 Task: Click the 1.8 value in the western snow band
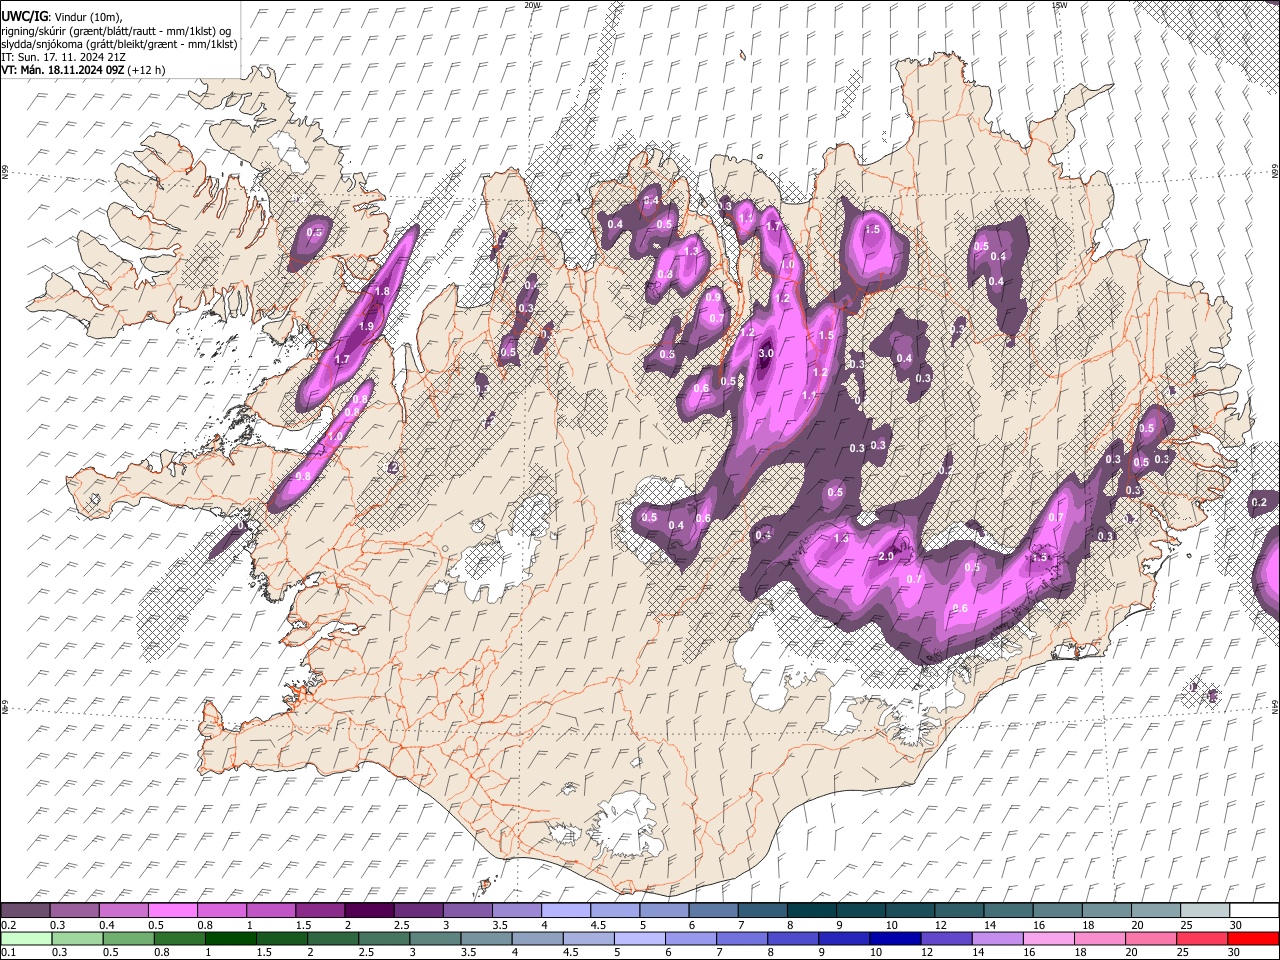coord(381,291)
